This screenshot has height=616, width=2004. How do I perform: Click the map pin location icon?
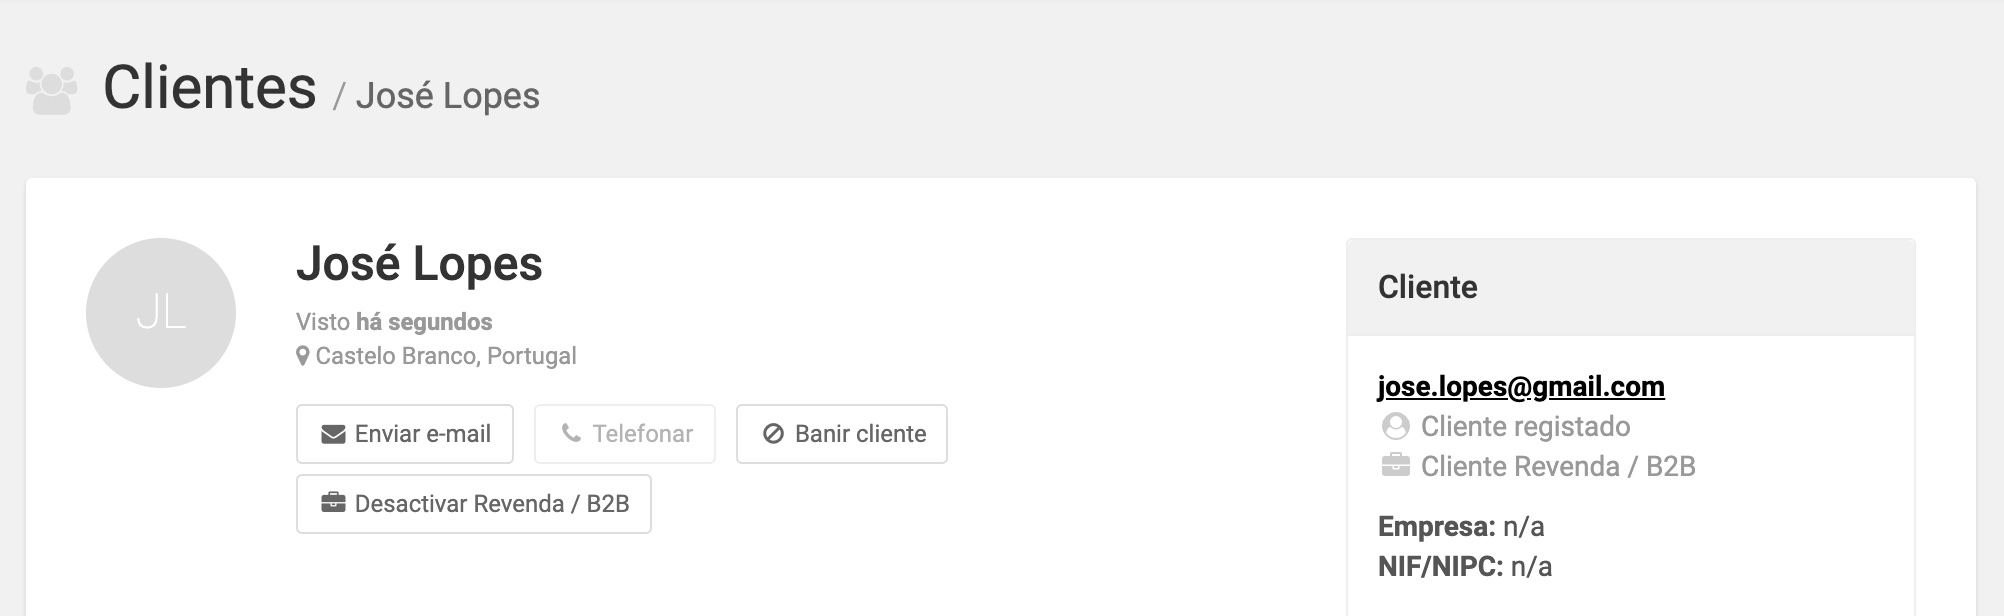[x=302, y=356]
